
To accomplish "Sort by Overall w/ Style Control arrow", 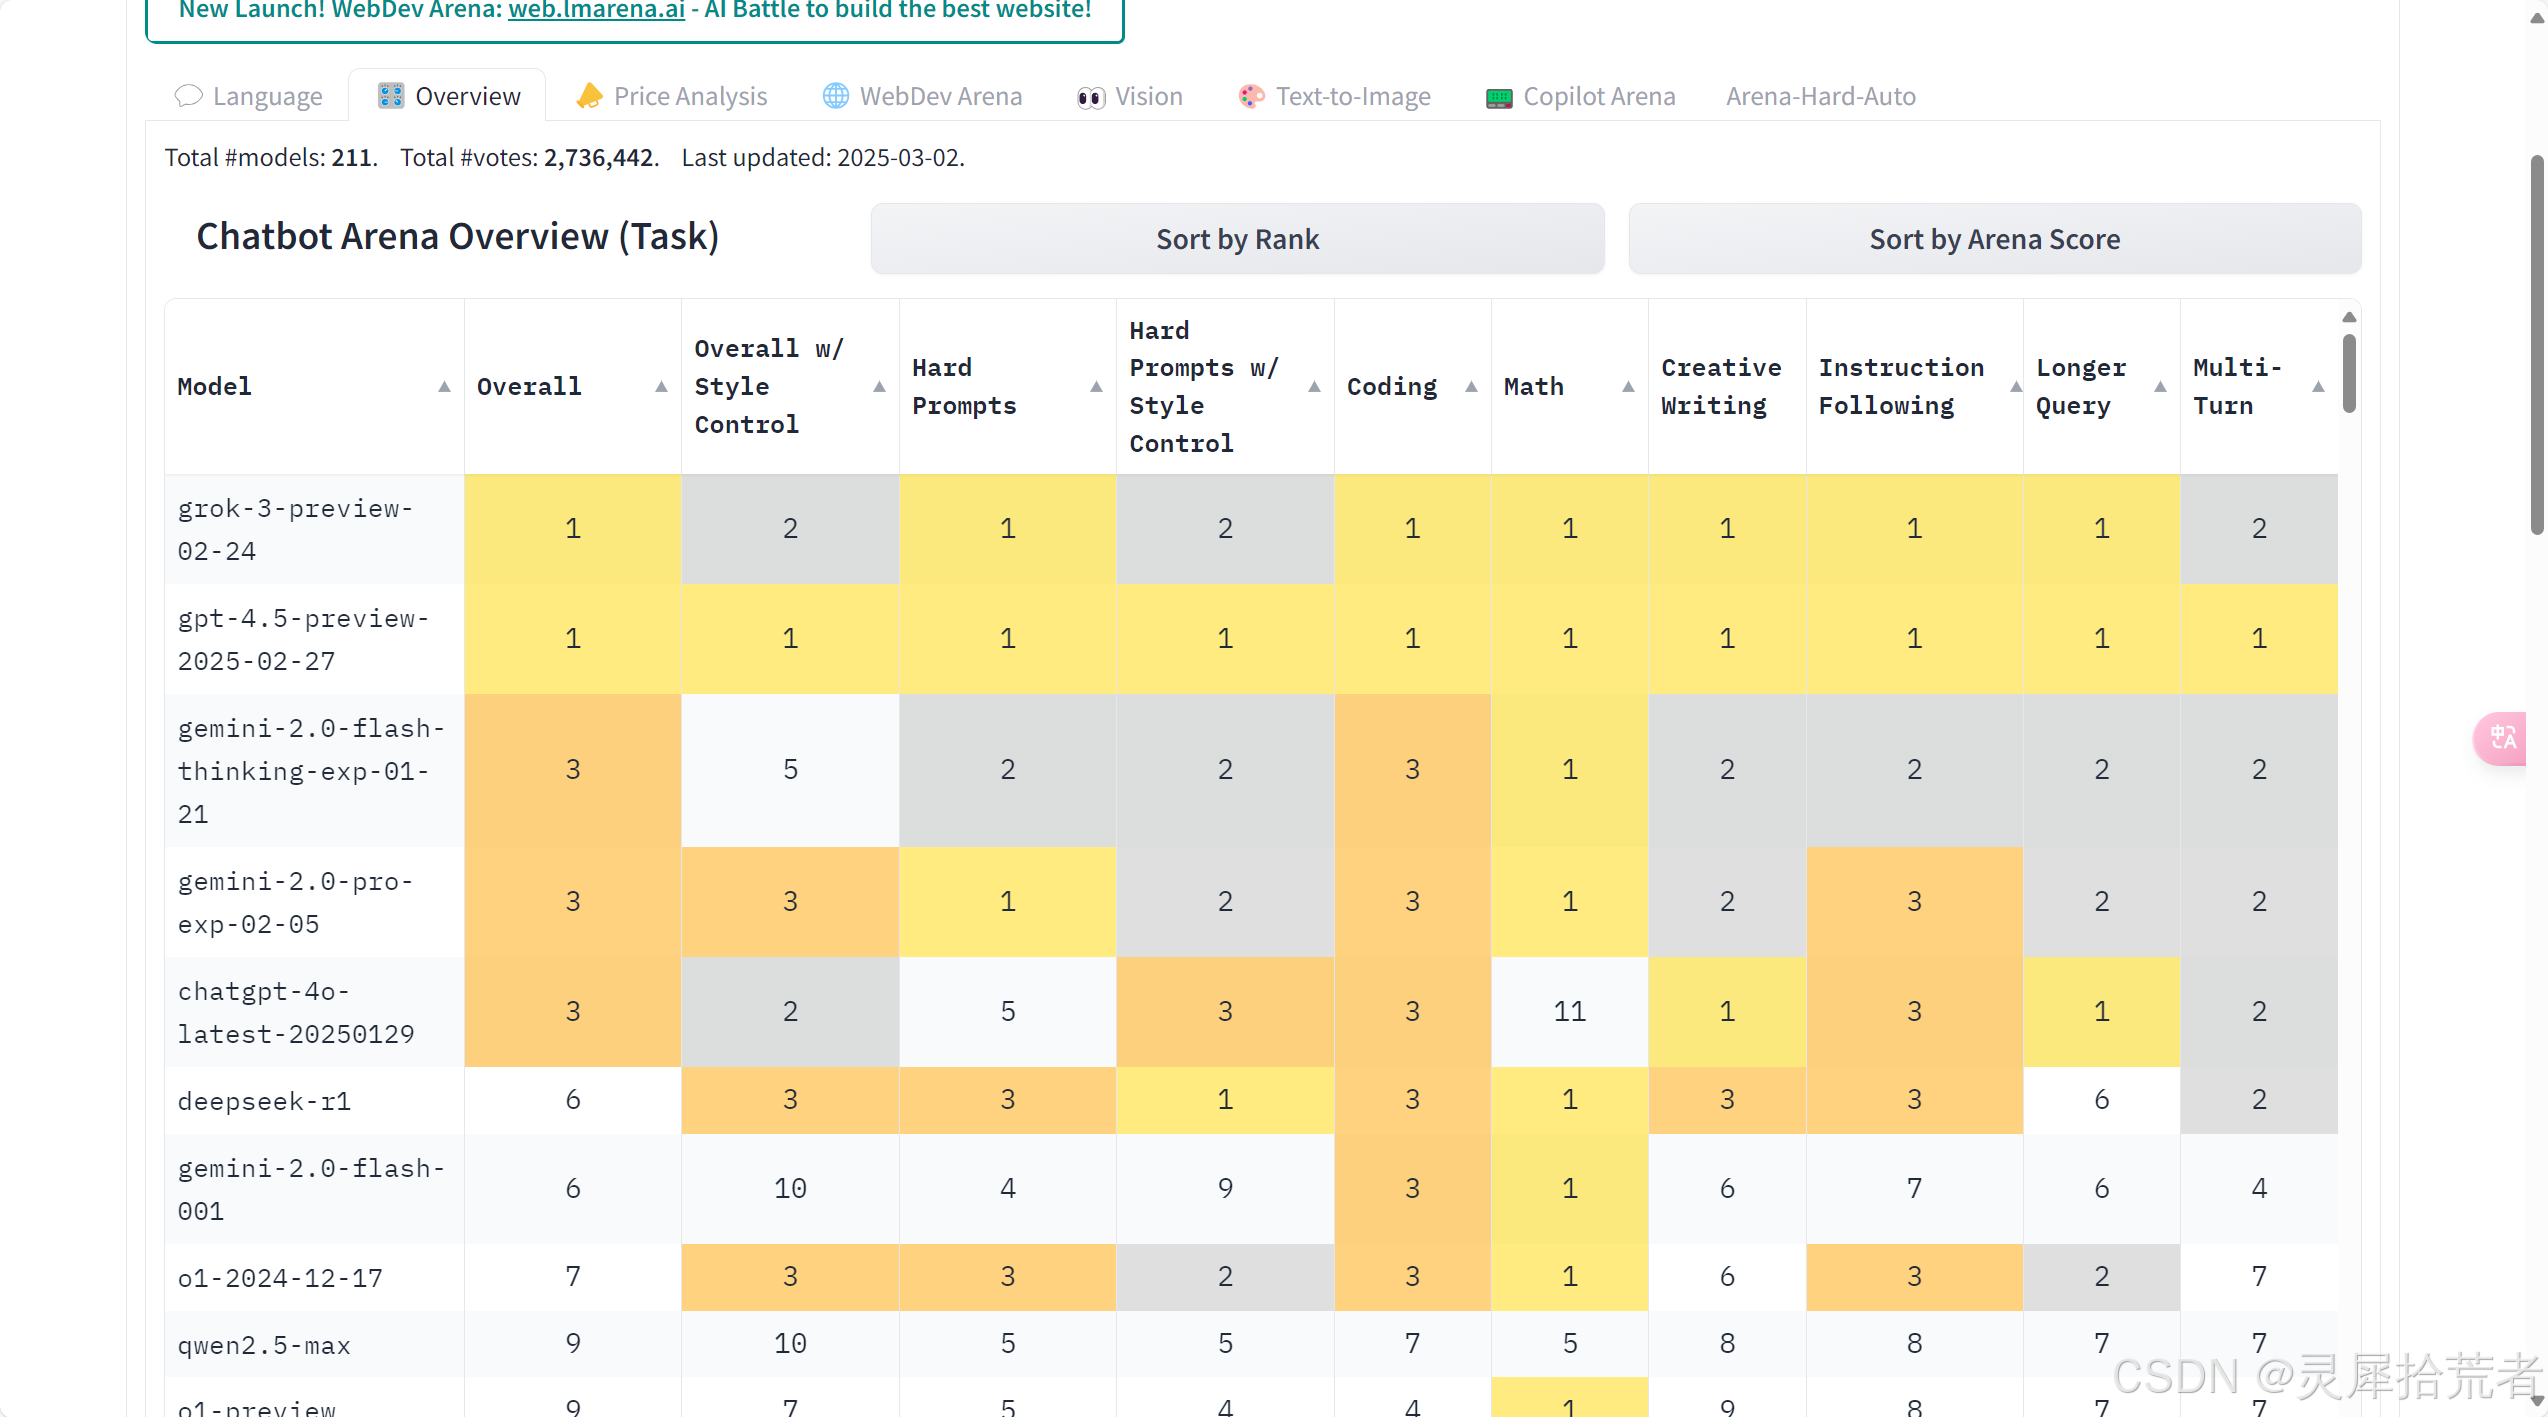I will 879,387.
